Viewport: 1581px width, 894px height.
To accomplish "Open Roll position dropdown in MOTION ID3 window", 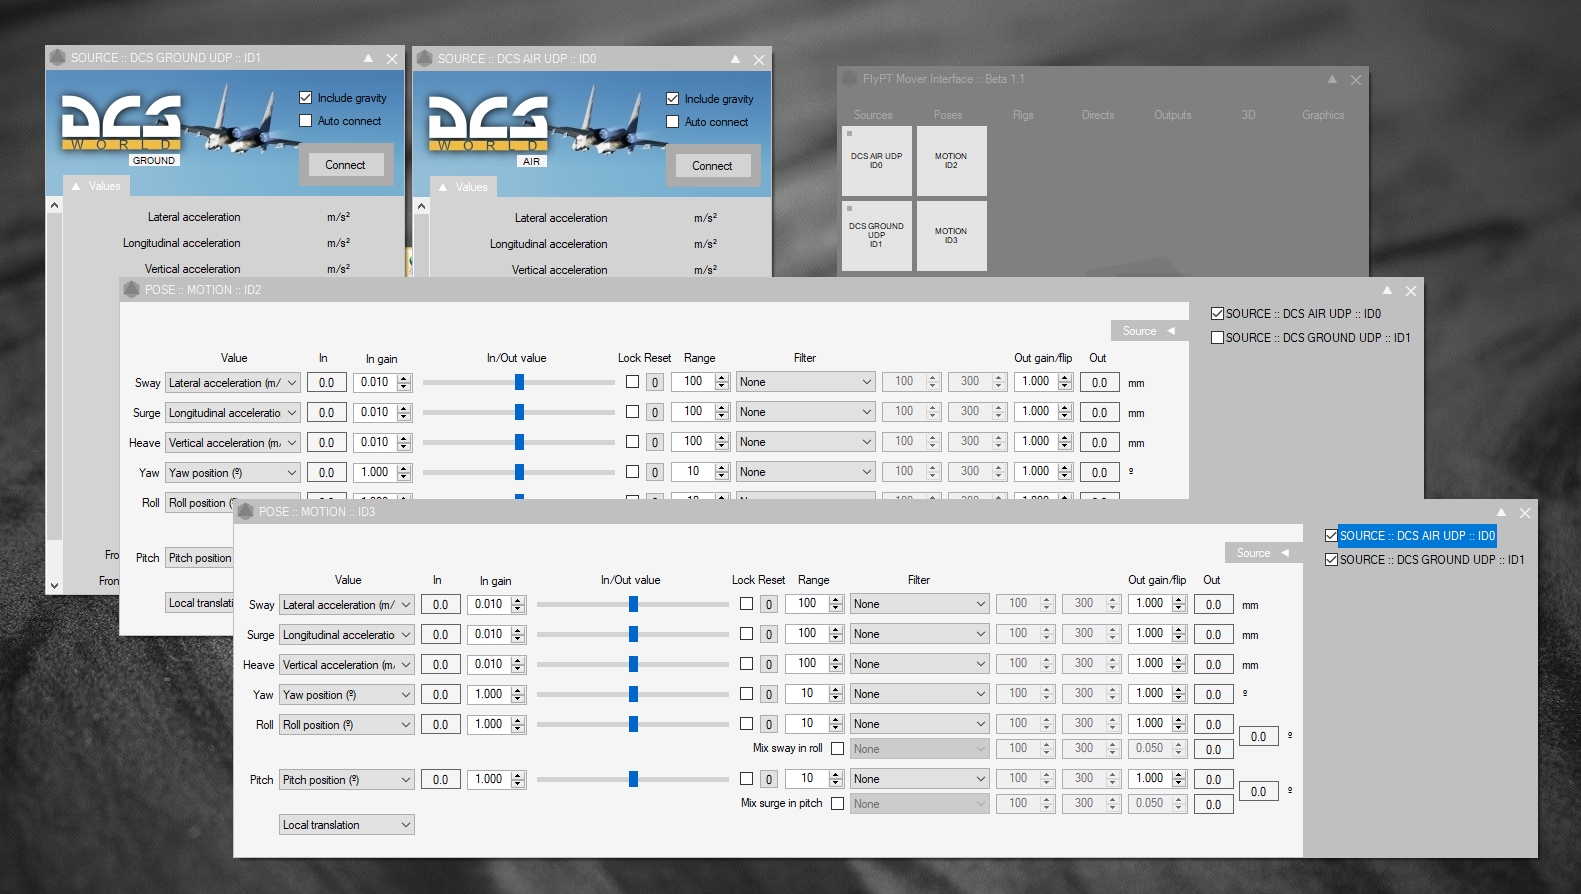I will tap(347, 725).
